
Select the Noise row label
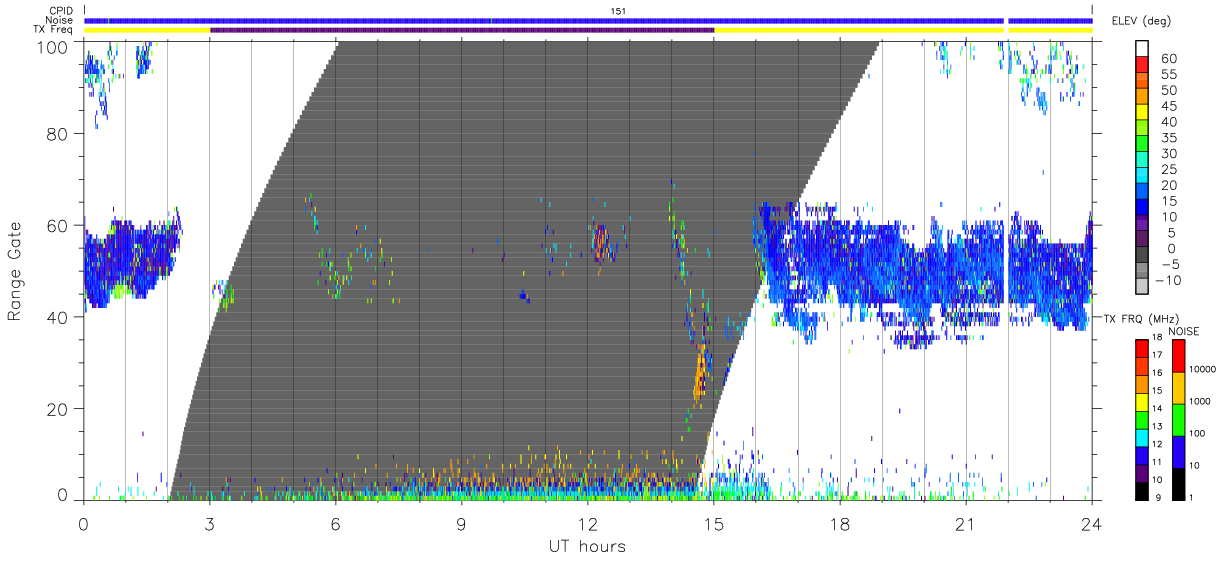[59, 20]
